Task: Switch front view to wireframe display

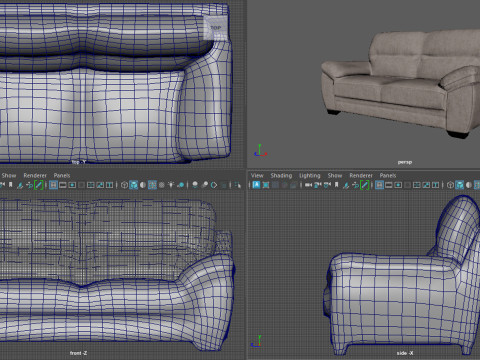Action: tap(124, 185)
